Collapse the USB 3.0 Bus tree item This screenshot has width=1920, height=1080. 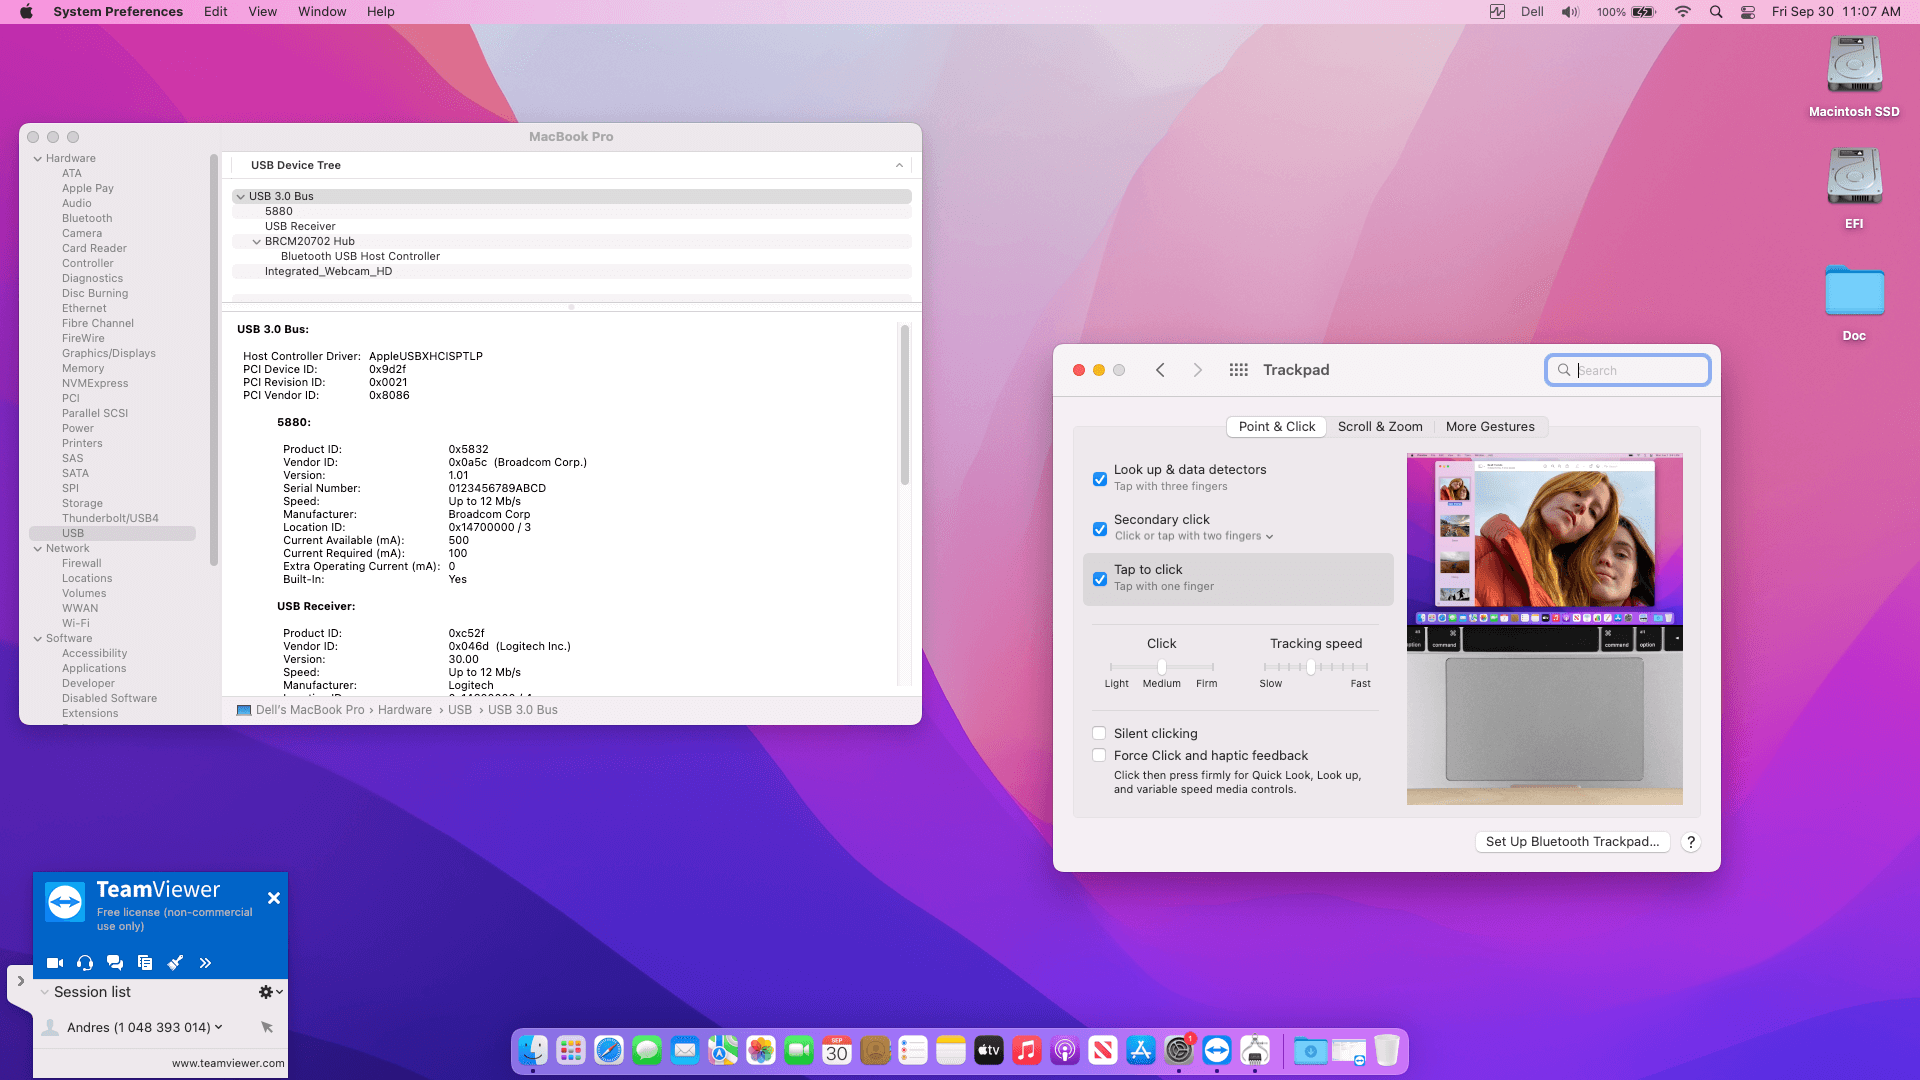[241, 197]
